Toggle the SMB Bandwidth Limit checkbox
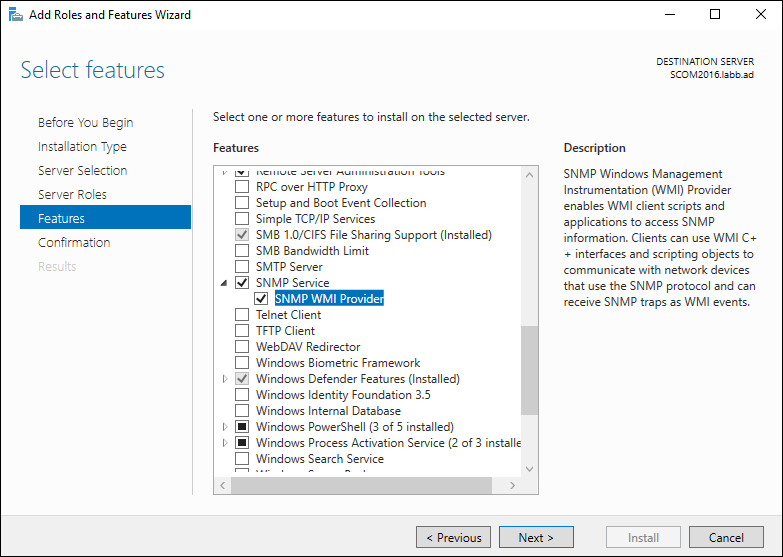783x557 pixels. [x=242, y=251]
